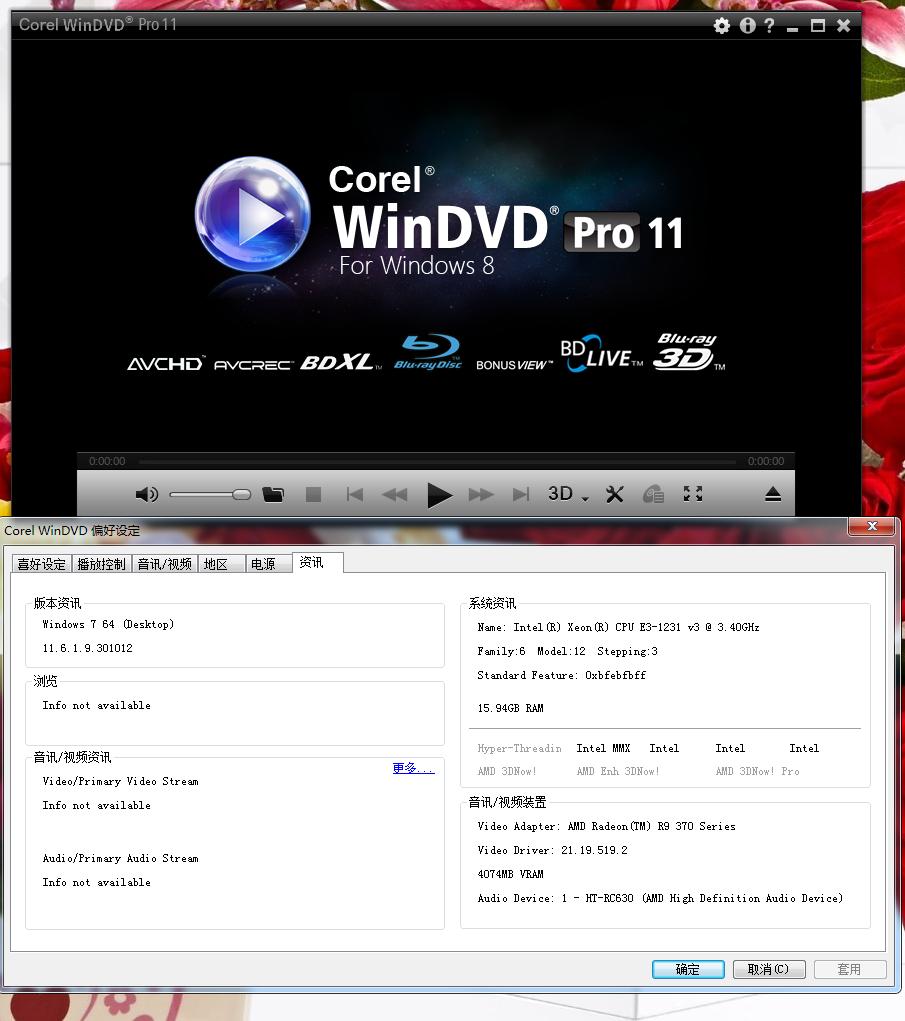Toggle 3D playback mode
Screen dimensions: 905x1021
pyautogui.click(x=560, y=494)
